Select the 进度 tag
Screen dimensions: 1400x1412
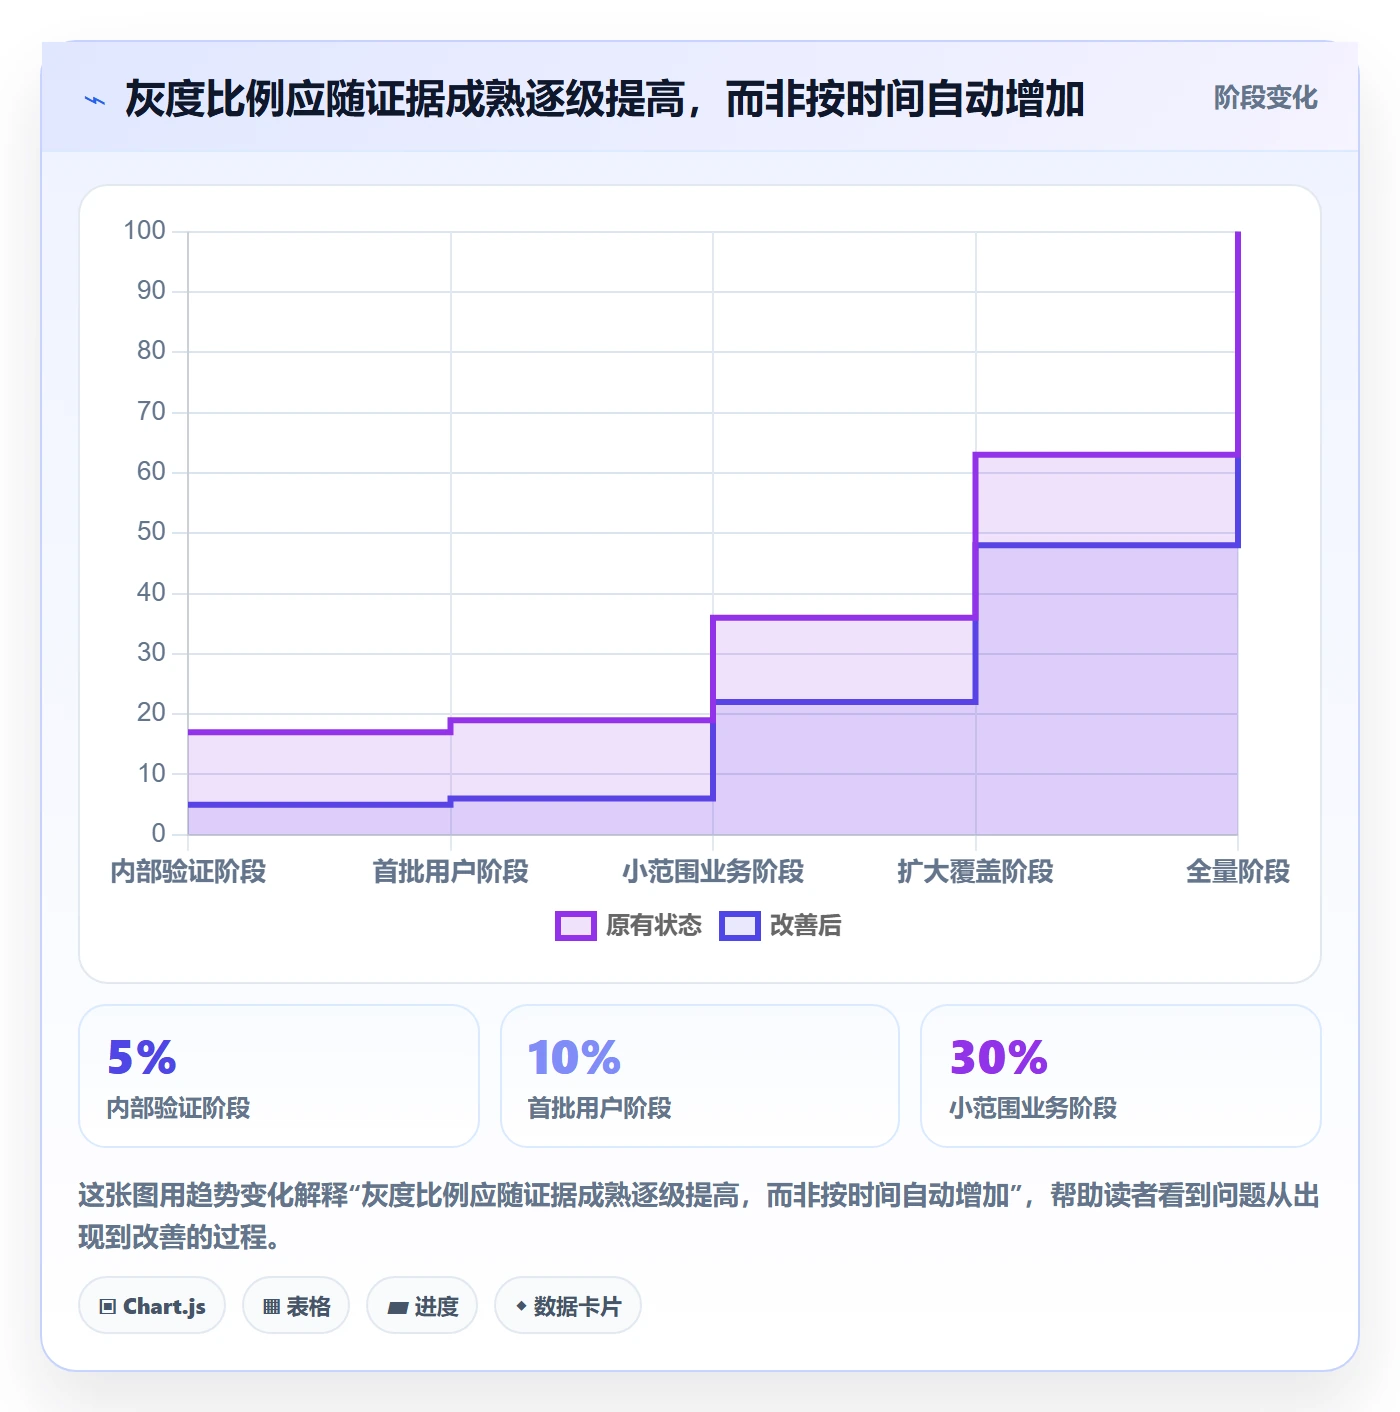coord(422,1306)
